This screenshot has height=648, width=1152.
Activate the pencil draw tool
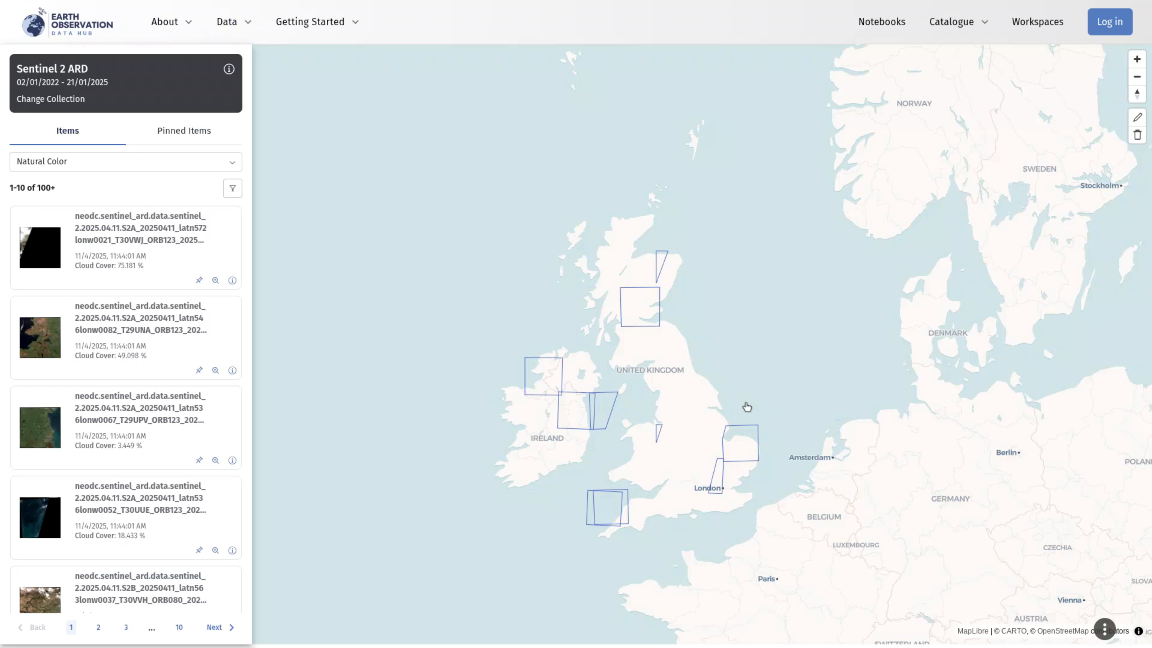pyautogui.click(x=1137, y=117)
